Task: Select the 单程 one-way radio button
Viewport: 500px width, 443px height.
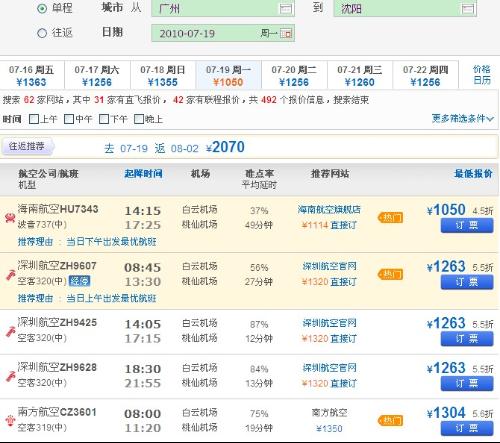Action: [42, 8]
